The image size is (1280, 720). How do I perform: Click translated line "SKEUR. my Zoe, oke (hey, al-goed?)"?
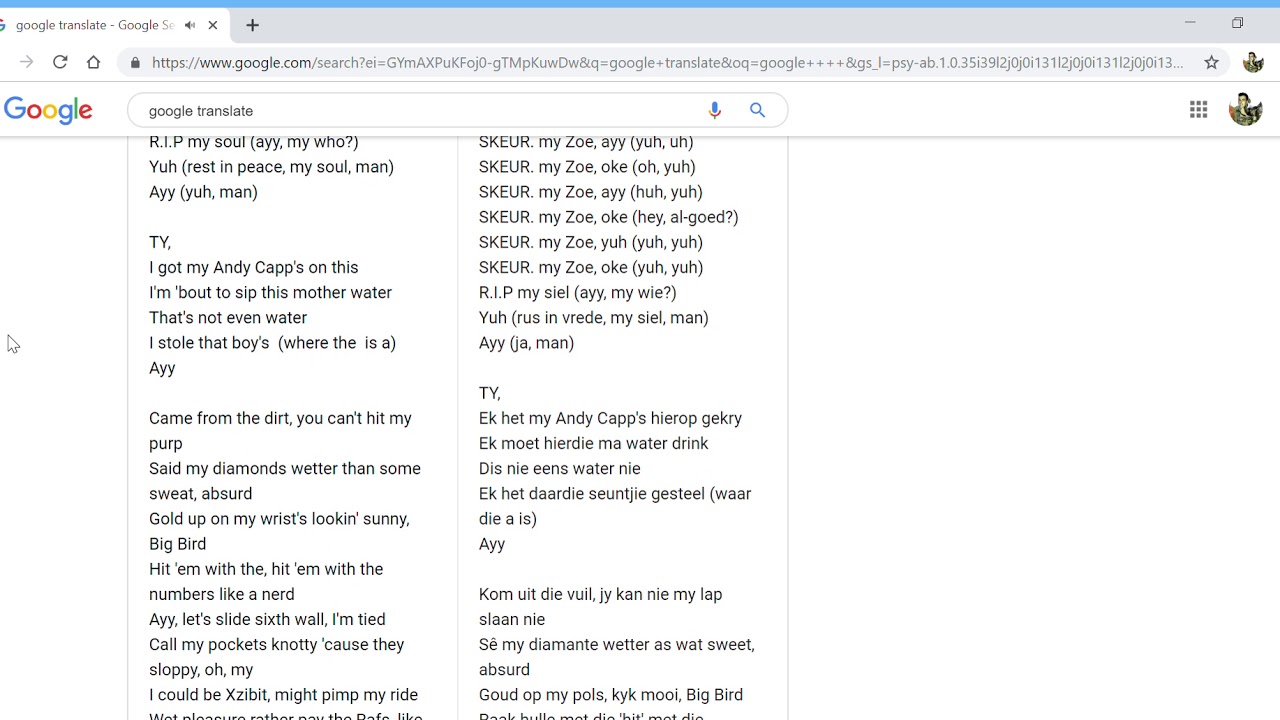[608, 217]
